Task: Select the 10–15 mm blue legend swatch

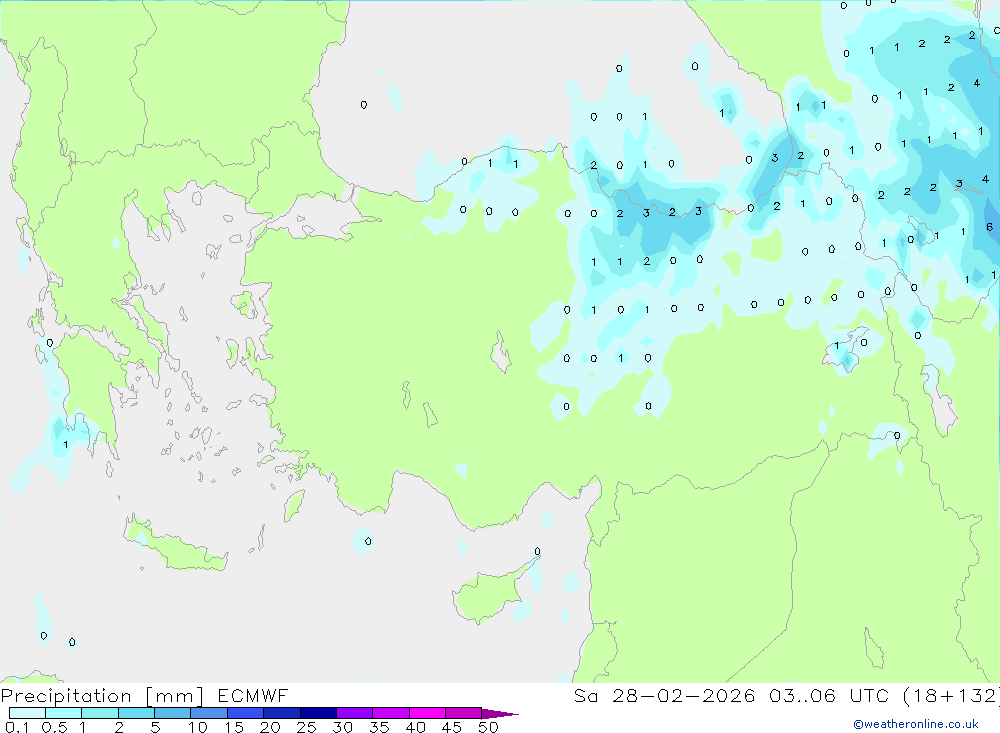Action: point(209,713)
